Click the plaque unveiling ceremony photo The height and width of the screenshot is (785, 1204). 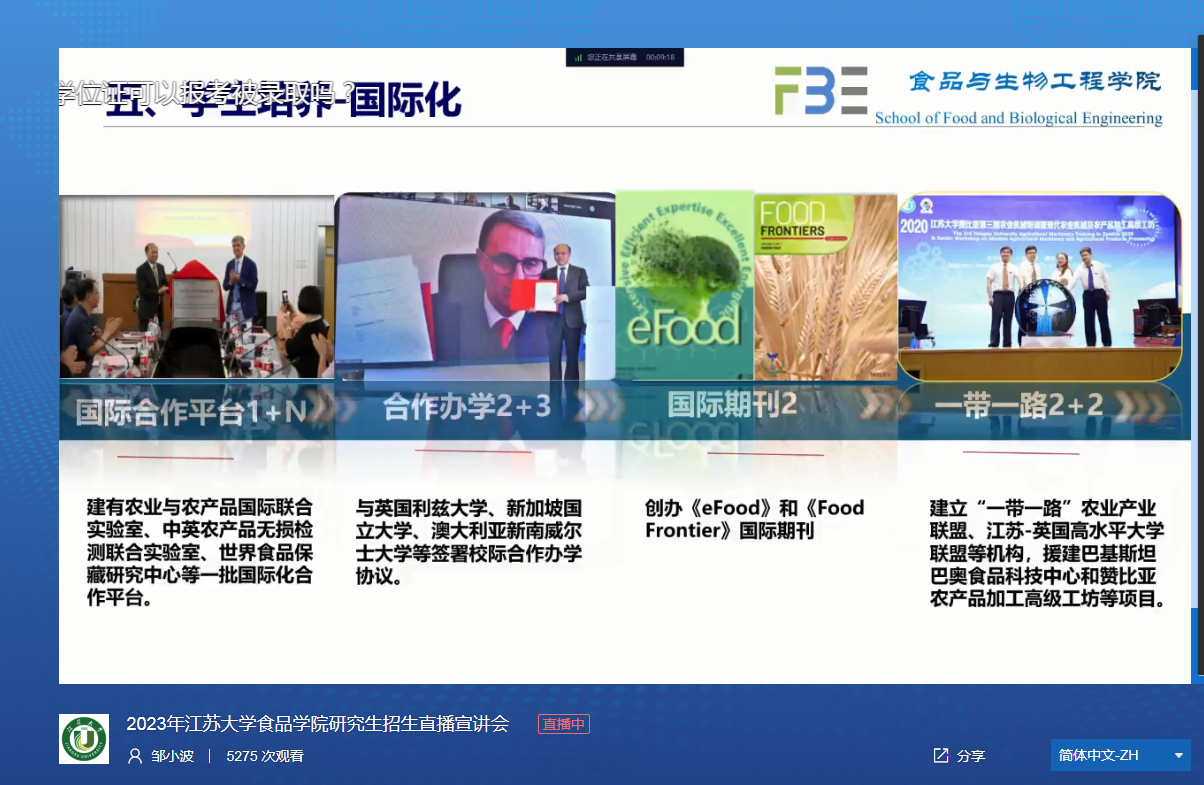196,287
